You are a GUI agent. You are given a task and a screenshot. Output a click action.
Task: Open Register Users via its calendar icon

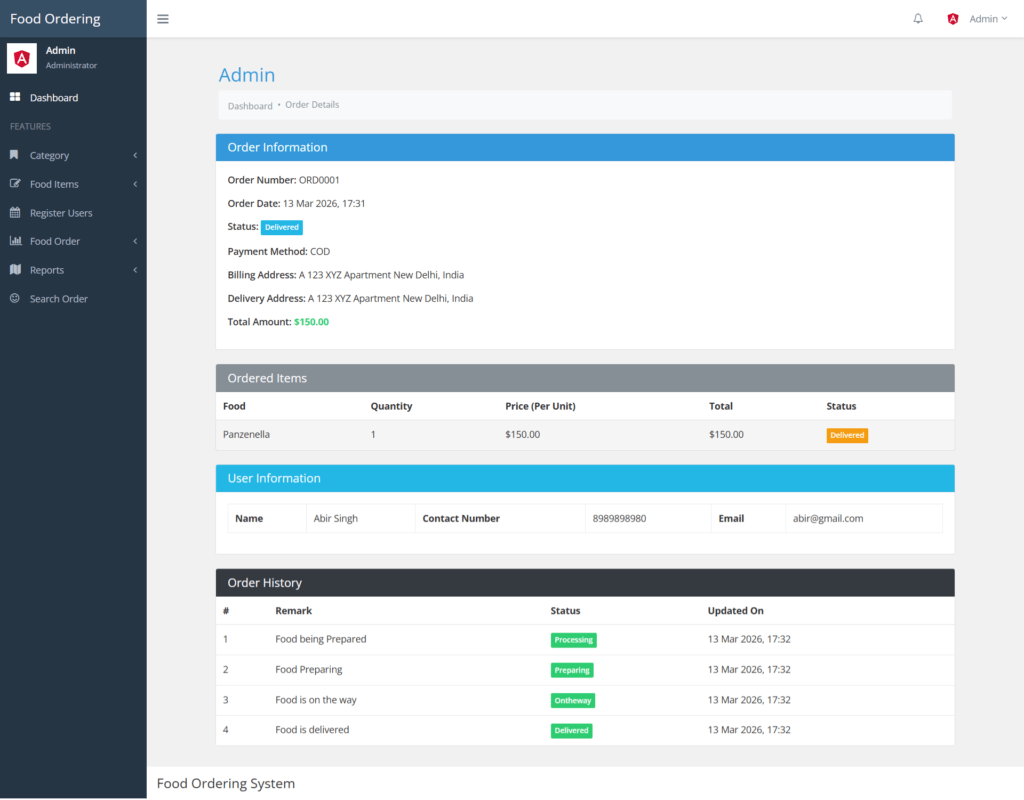[16, 212]
